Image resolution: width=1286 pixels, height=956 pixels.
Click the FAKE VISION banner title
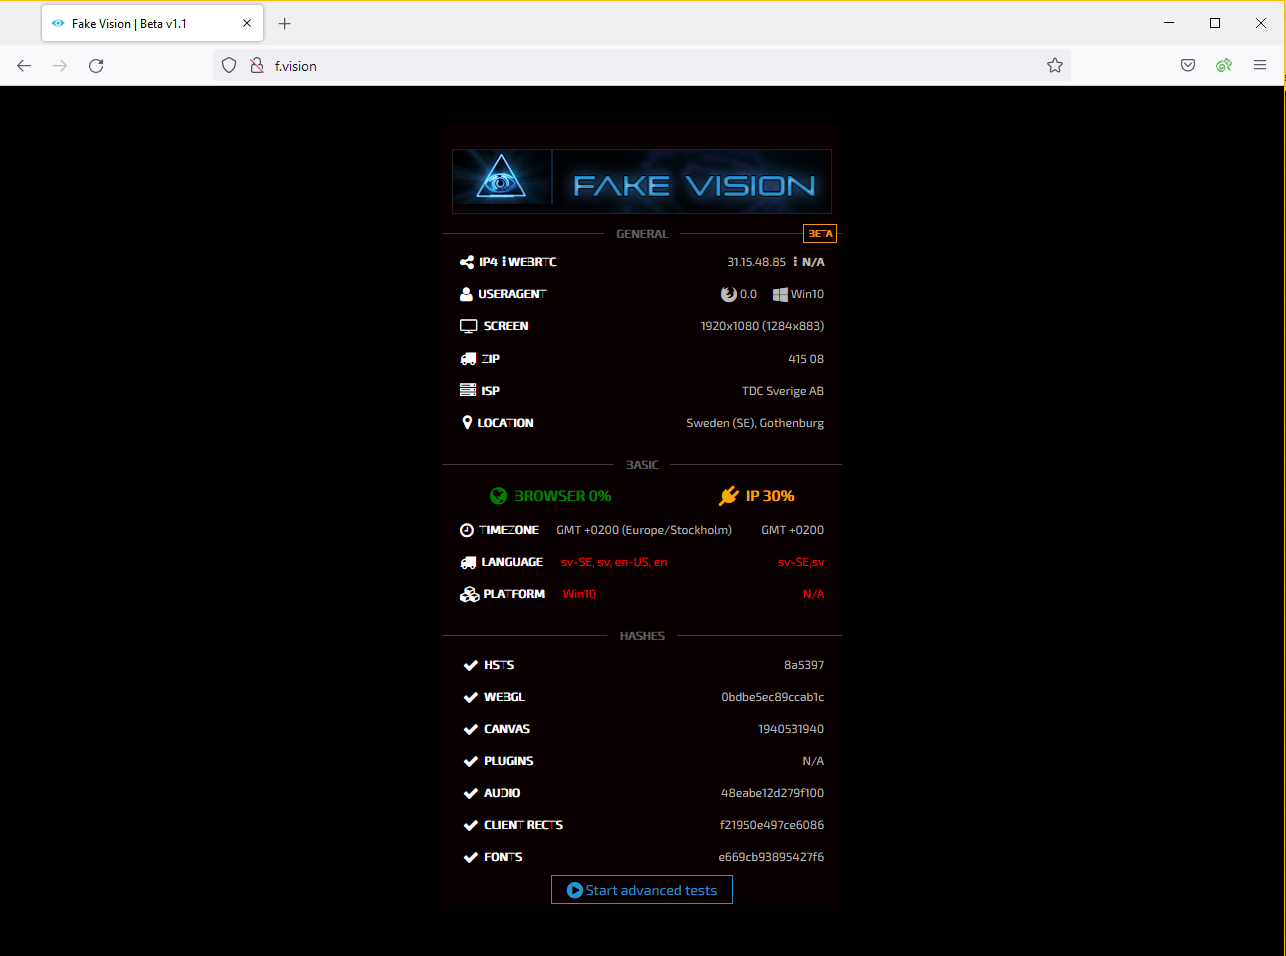(x=694, y=186)
